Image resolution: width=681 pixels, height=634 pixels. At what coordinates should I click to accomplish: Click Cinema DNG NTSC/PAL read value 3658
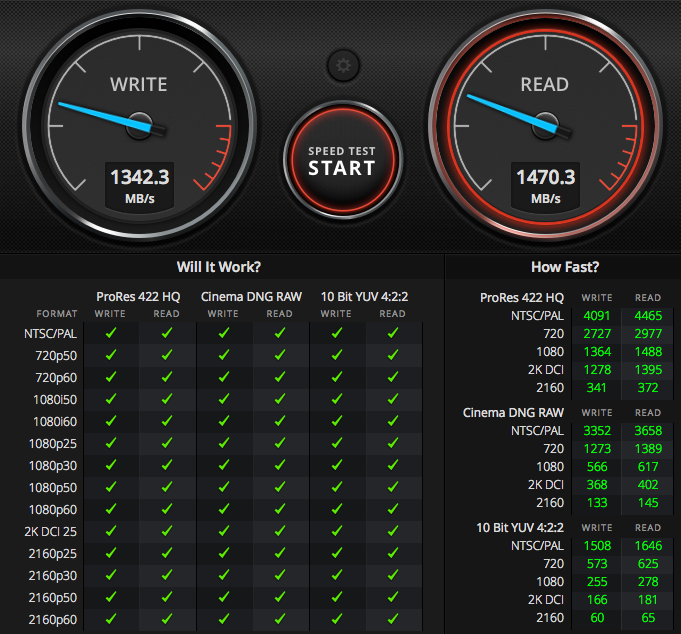648,431
